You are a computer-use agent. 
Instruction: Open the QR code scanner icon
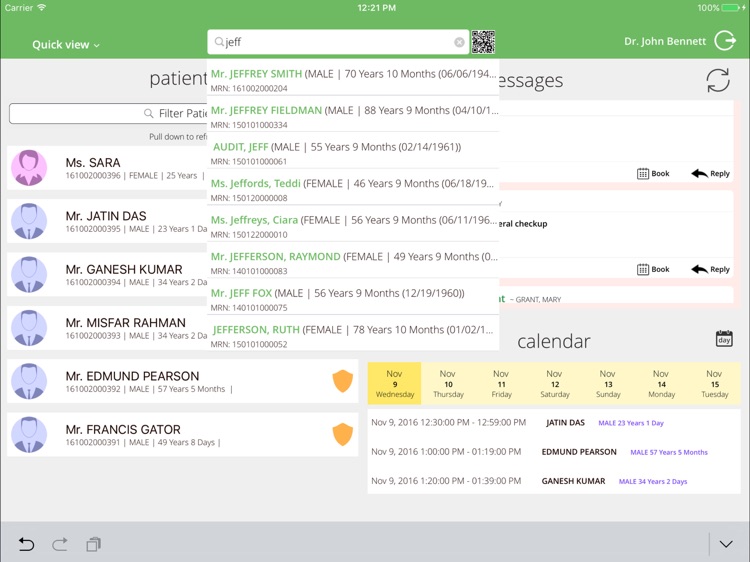tap(483, 42)
